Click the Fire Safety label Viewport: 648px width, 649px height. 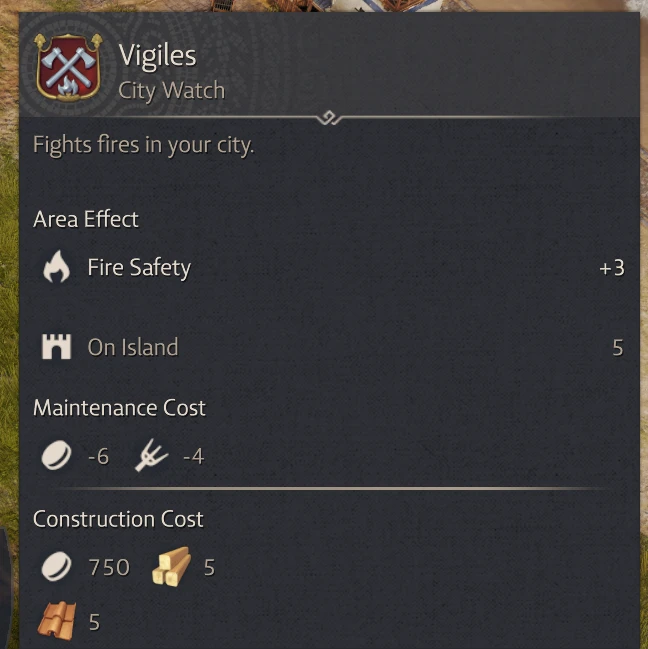(x=139, y=267)
